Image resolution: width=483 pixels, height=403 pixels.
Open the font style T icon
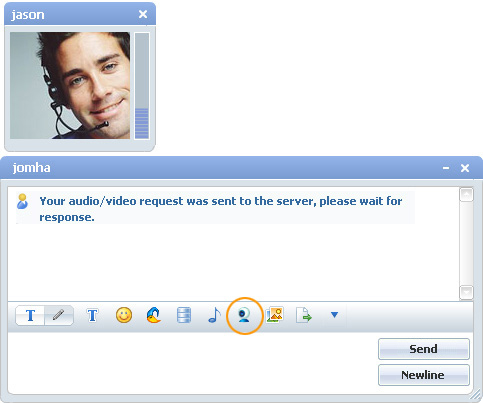click(x=92, y=315)
